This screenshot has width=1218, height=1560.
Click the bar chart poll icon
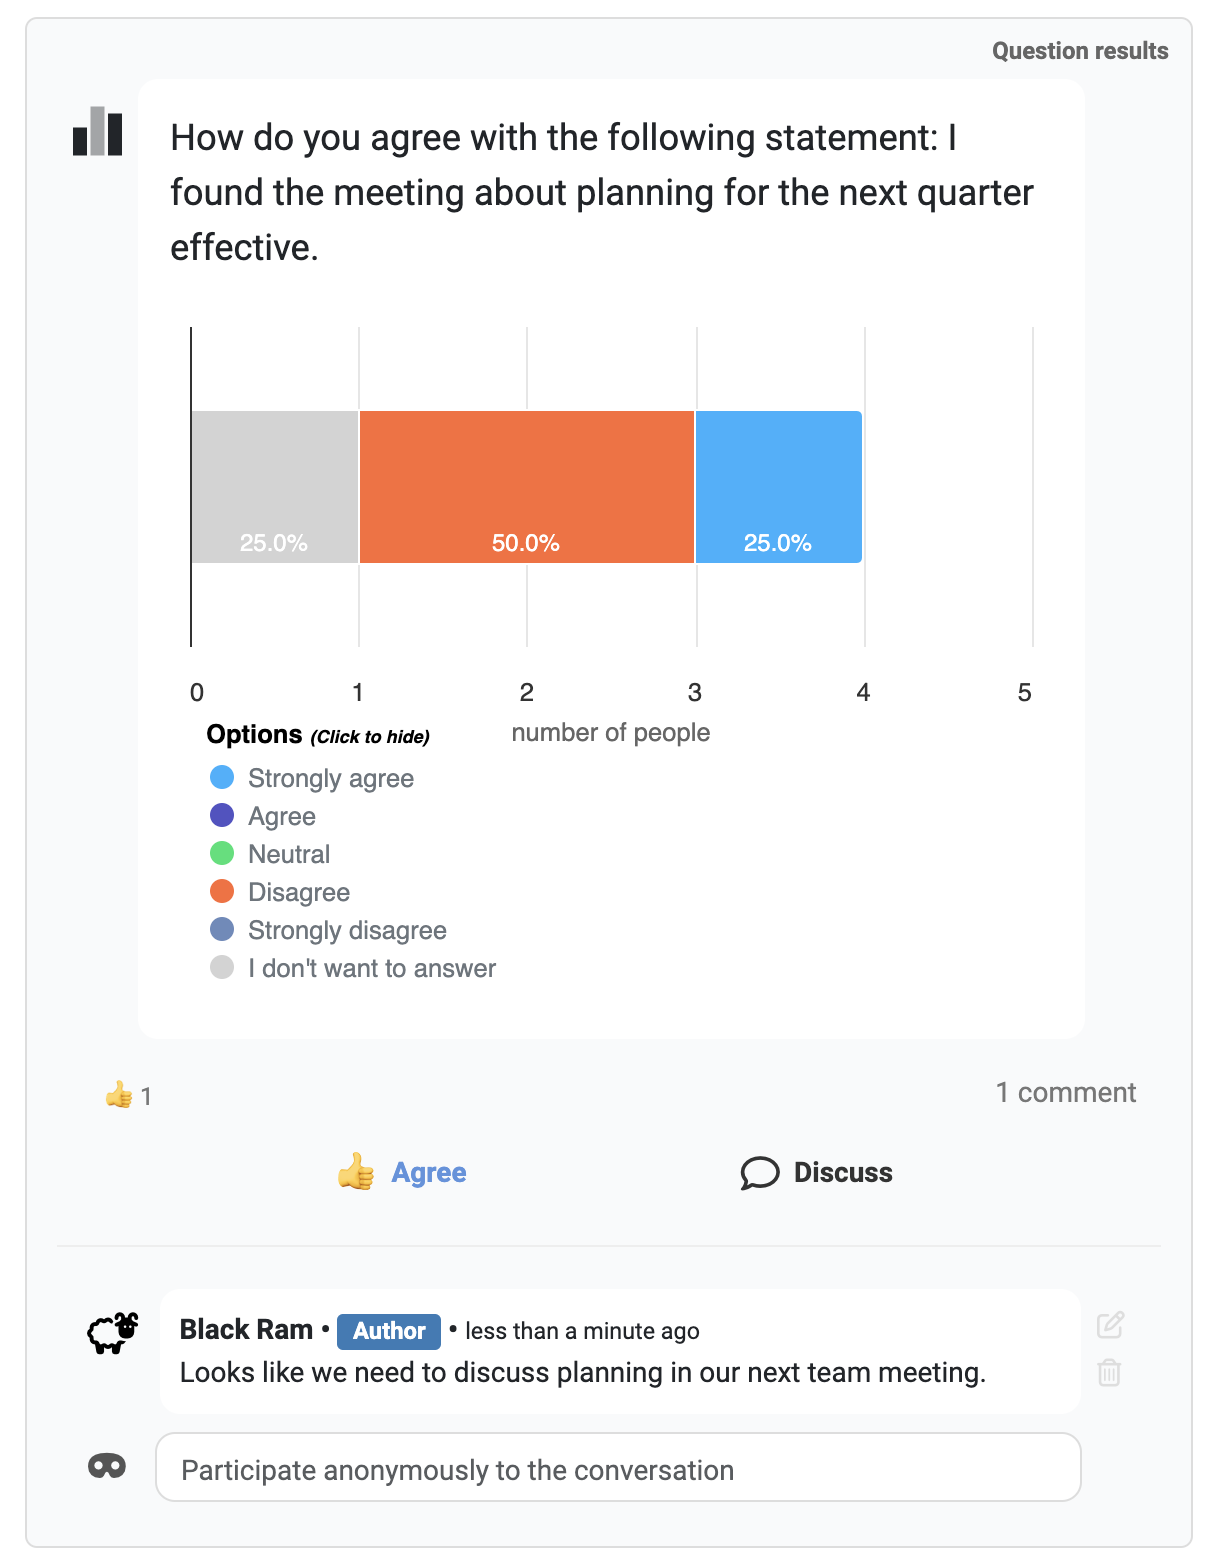[97, 132]
